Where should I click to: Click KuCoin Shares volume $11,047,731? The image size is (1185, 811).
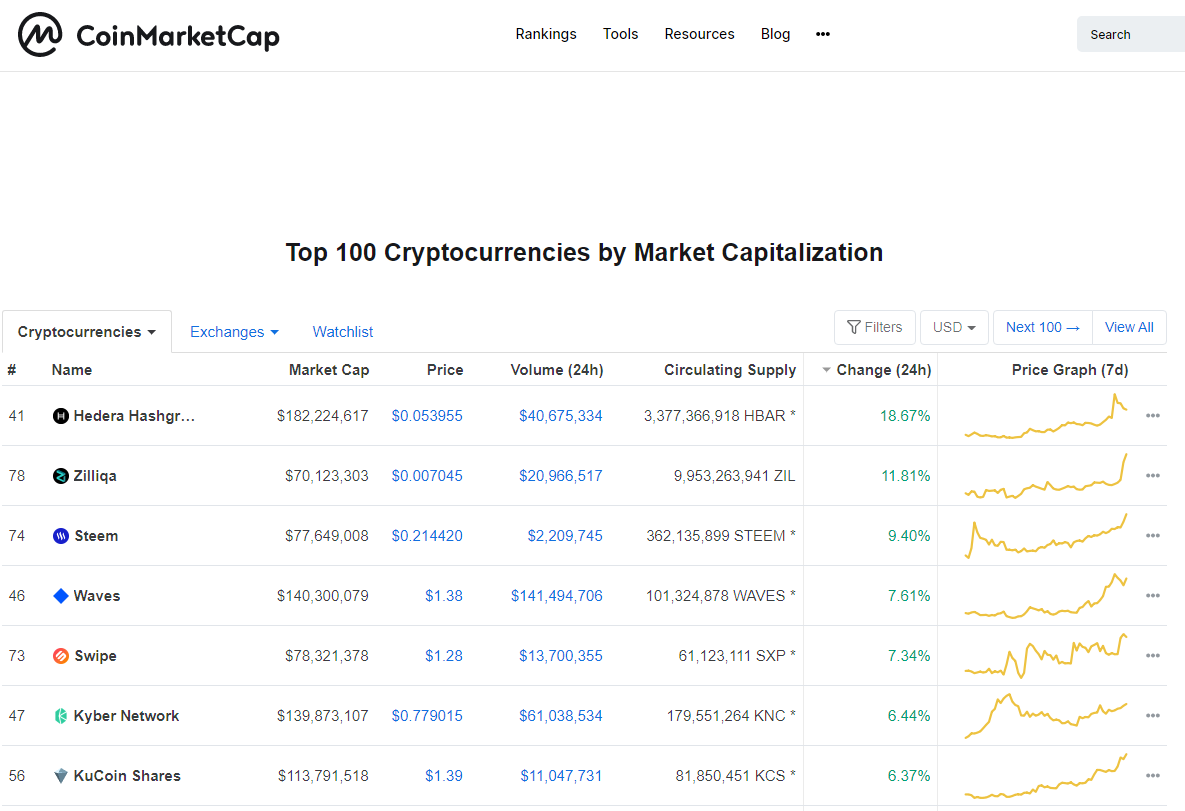562,775
